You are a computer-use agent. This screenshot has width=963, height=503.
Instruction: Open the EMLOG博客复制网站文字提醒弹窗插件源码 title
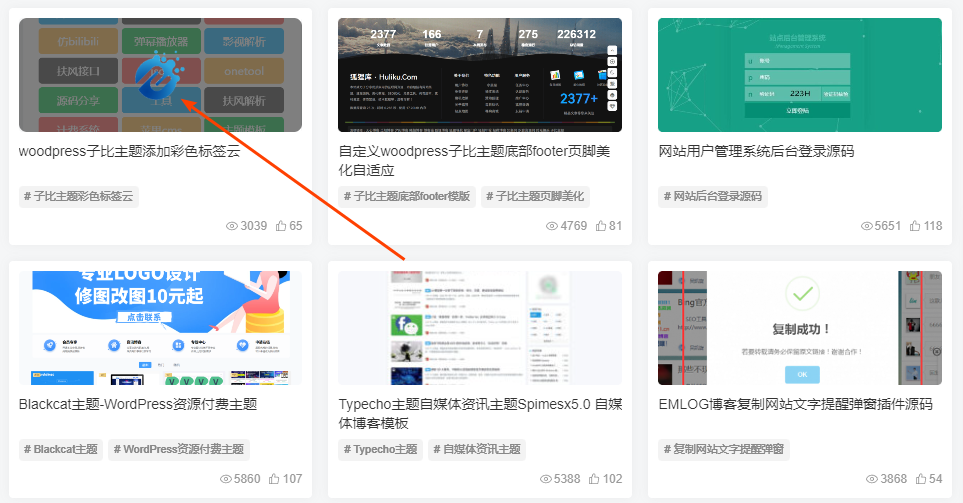click(x=795, y=404)
